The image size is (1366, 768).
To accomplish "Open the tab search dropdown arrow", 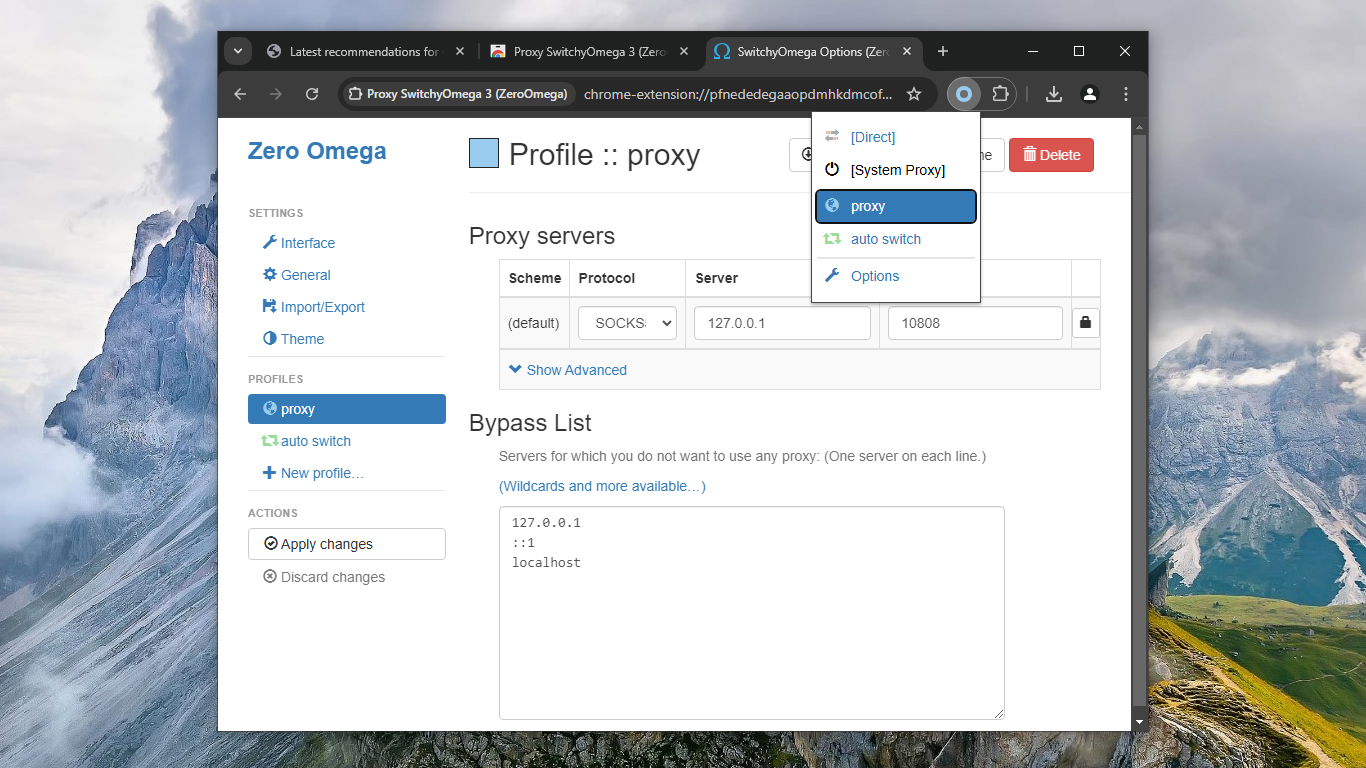I will [x=237, y=51].
